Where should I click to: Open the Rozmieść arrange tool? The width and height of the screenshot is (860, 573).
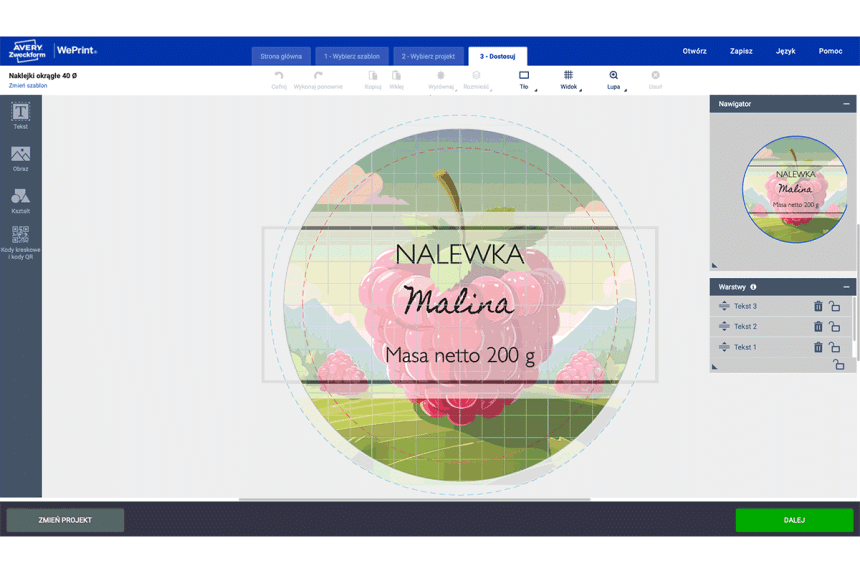point(476,80)
